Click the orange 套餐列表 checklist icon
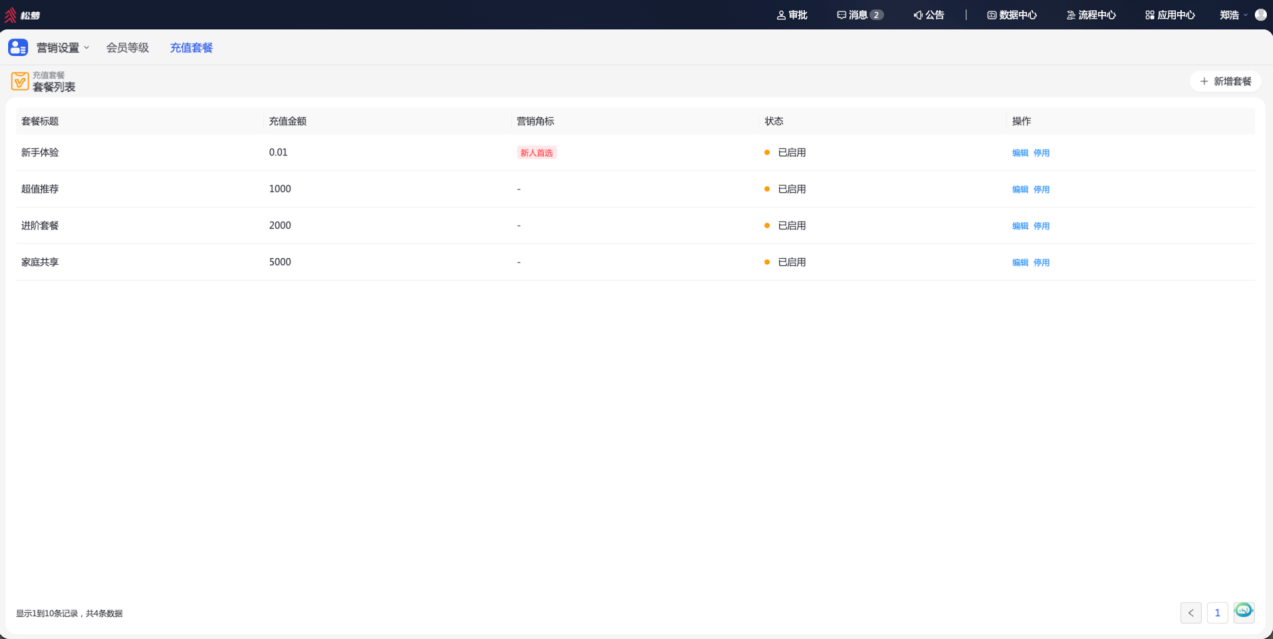This screenshot has width=1273, height=639. (20, 81)
